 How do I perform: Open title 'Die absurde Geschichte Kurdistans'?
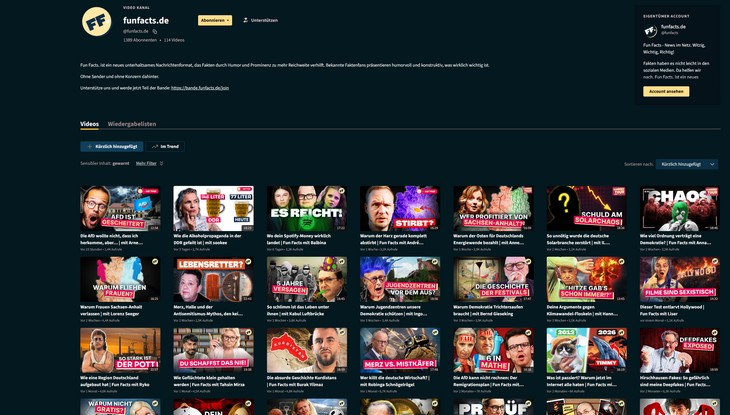(x=301, y=381)
